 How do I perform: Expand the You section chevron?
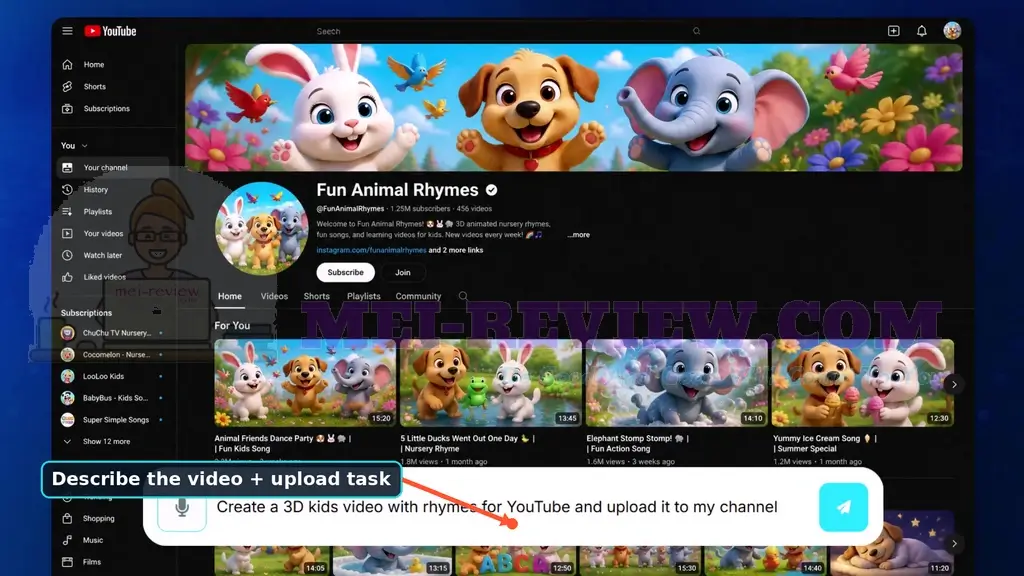84,146
